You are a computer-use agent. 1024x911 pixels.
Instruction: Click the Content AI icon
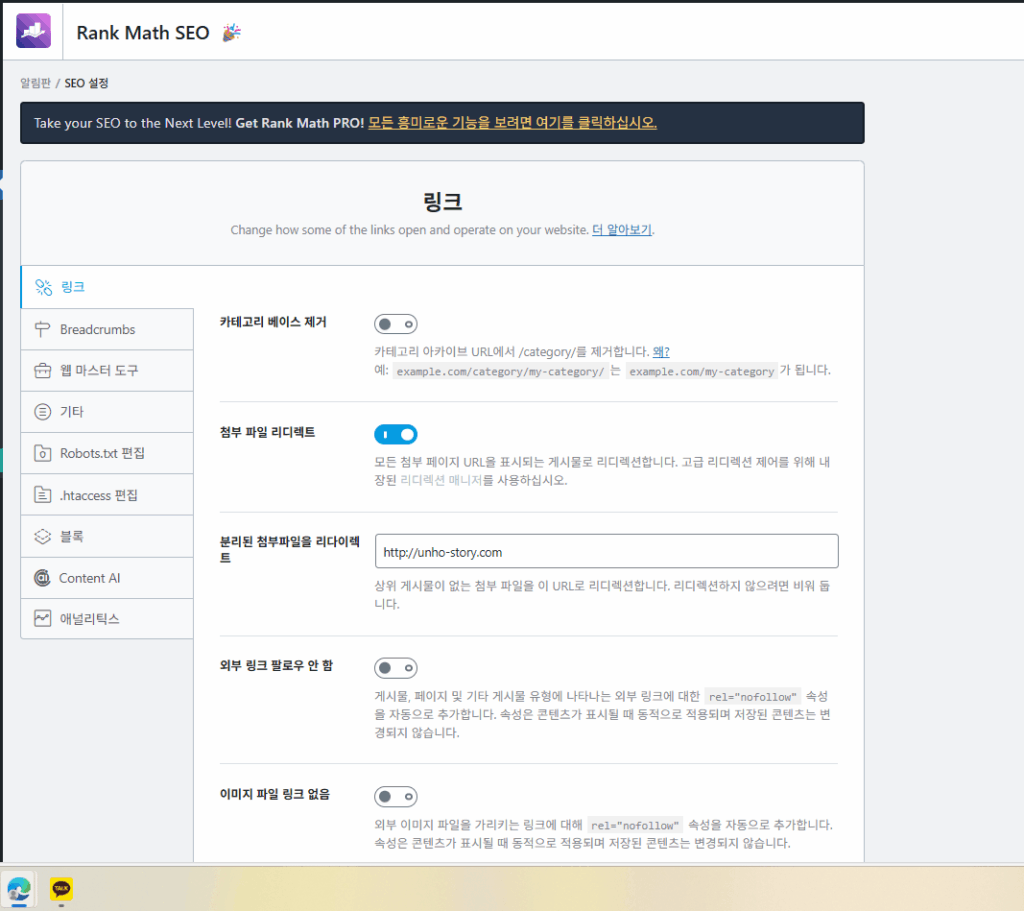42,578
